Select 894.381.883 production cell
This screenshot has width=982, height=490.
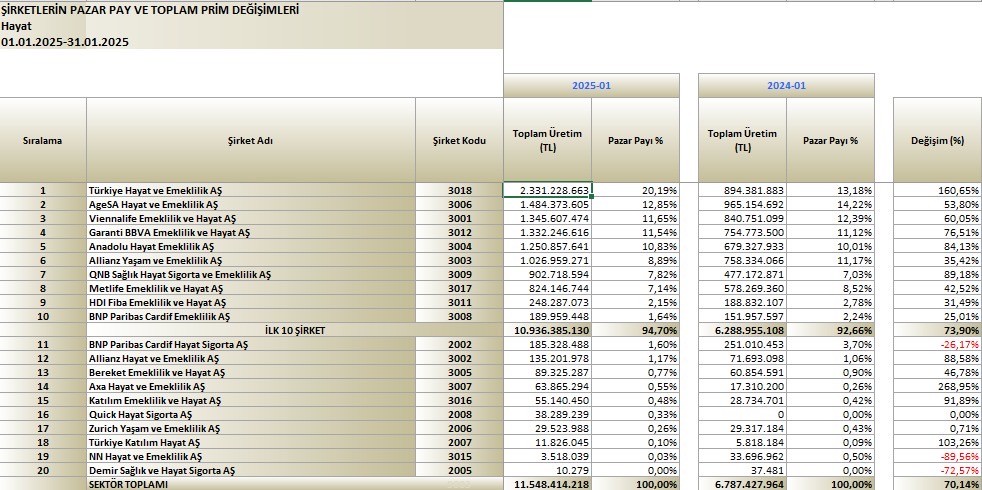pyautogui.click(x=742, y=190)
